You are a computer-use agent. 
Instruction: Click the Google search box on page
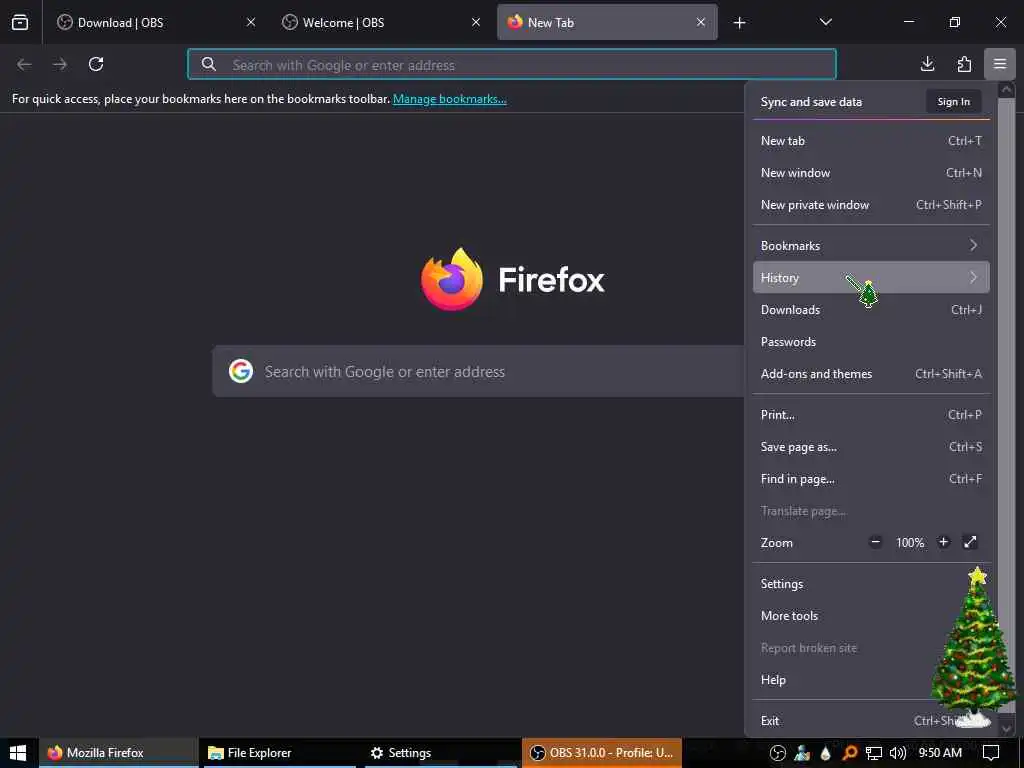(478, 372)
